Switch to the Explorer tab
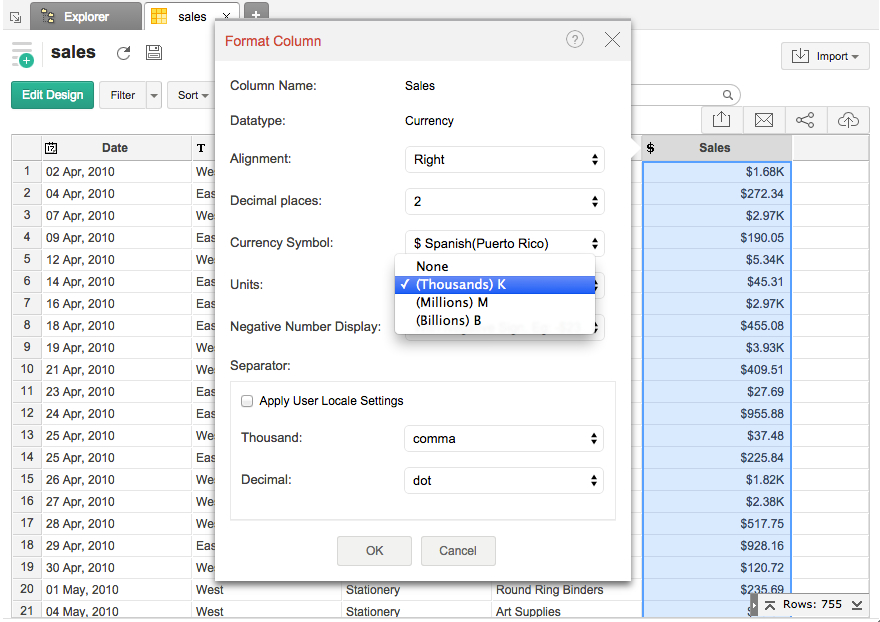880x622 pixels. [x=86, y=17]
